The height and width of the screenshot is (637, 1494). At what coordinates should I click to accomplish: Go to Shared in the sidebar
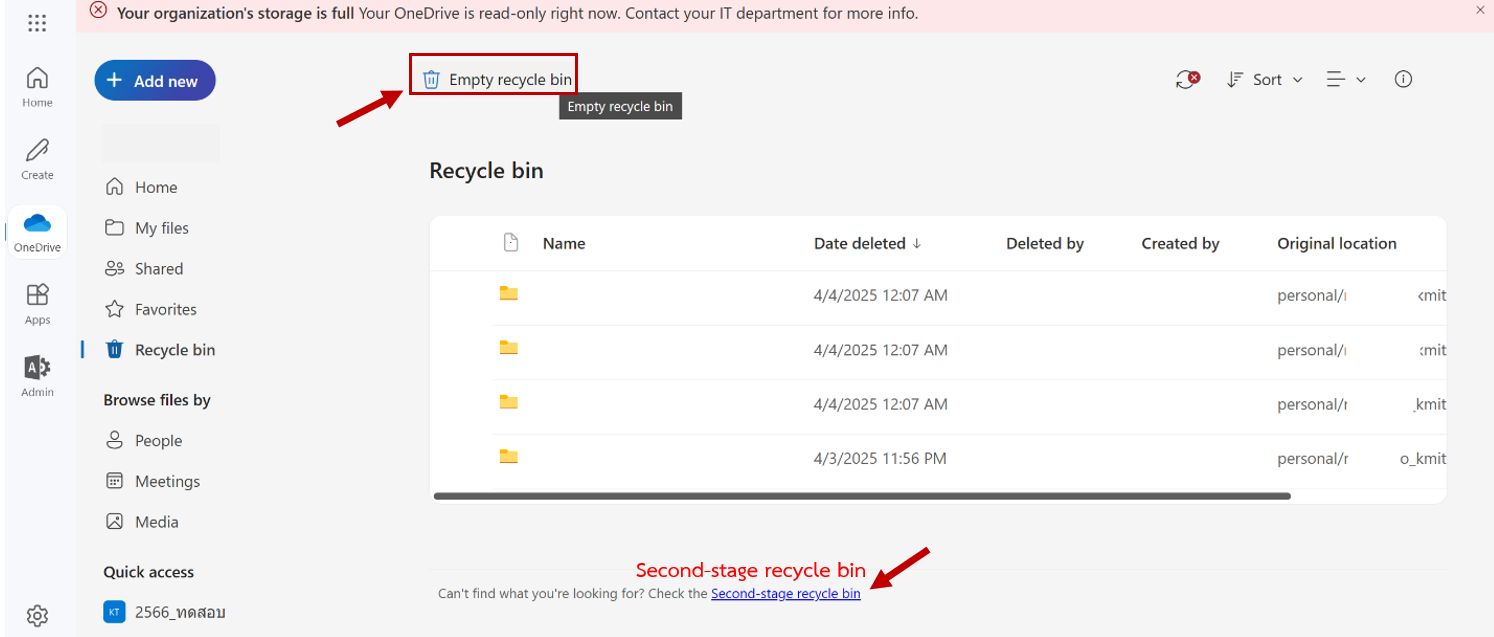pyautogui.click(x=158, y=269)
